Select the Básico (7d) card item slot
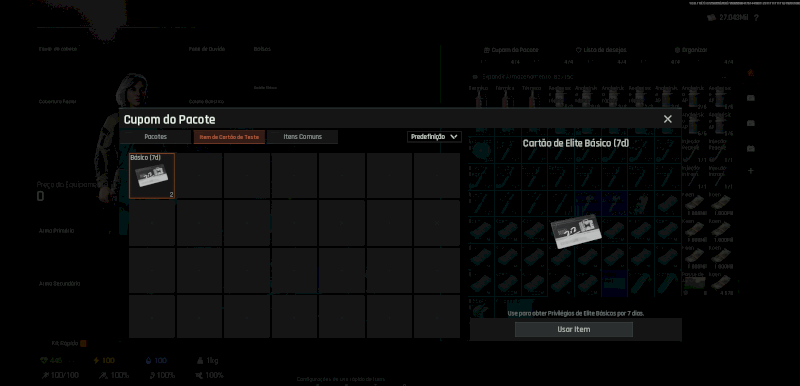This screenshot has width=800, height=386. click(152, 175)
